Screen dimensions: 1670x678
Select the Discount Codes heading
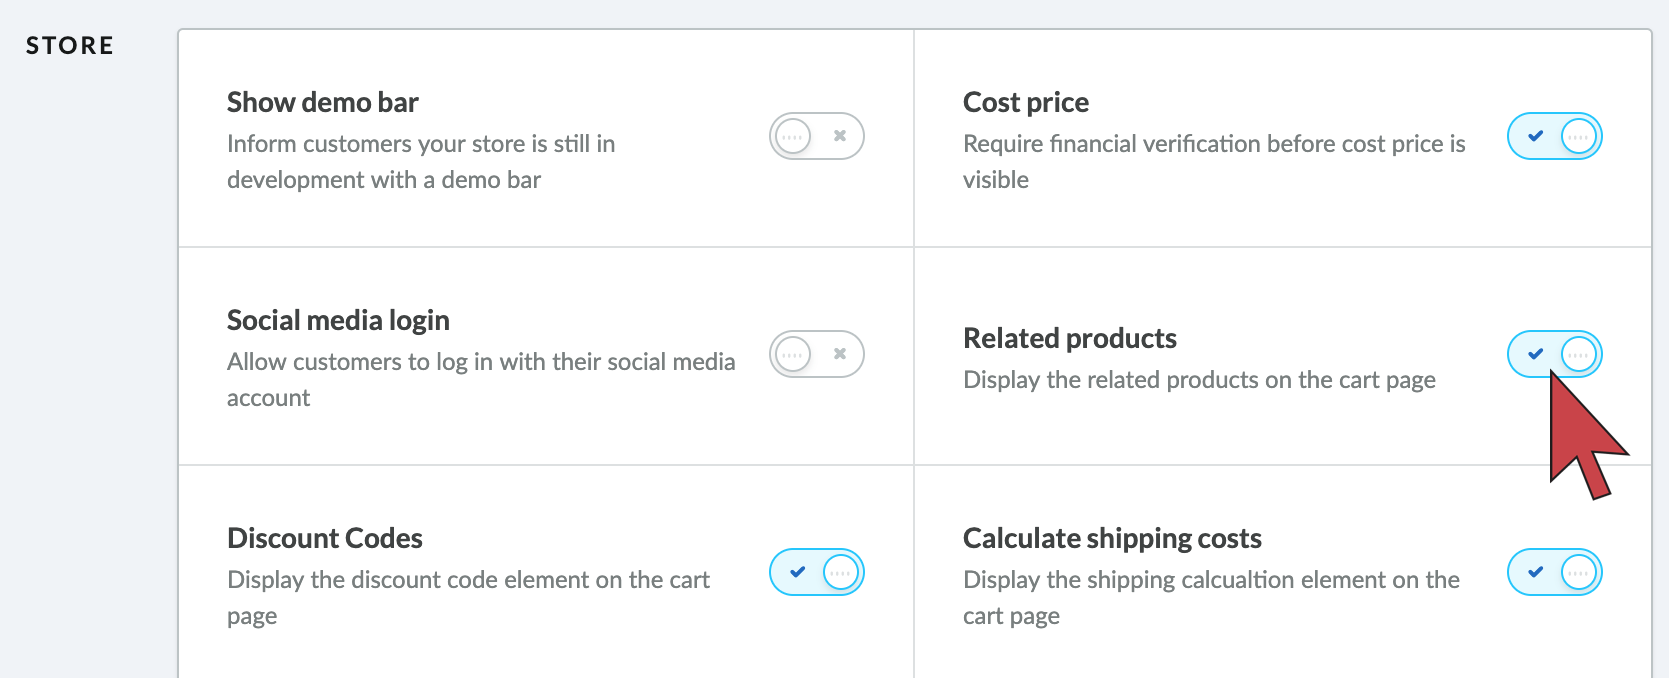point(325,538)
